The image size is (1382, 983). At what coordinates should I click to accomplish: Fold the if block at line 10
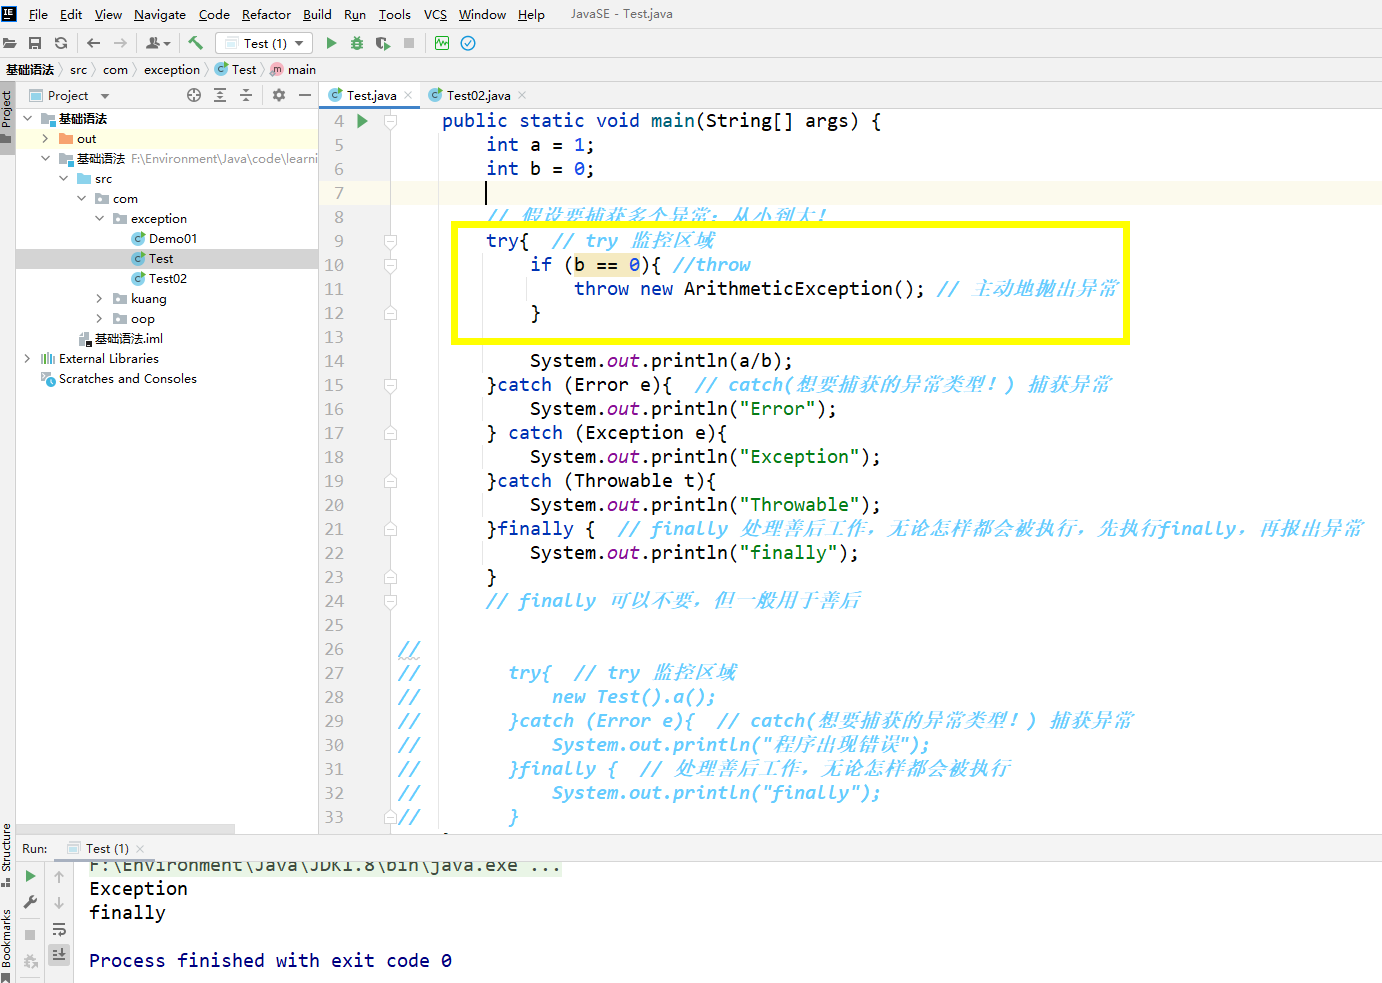click(391, 265)
